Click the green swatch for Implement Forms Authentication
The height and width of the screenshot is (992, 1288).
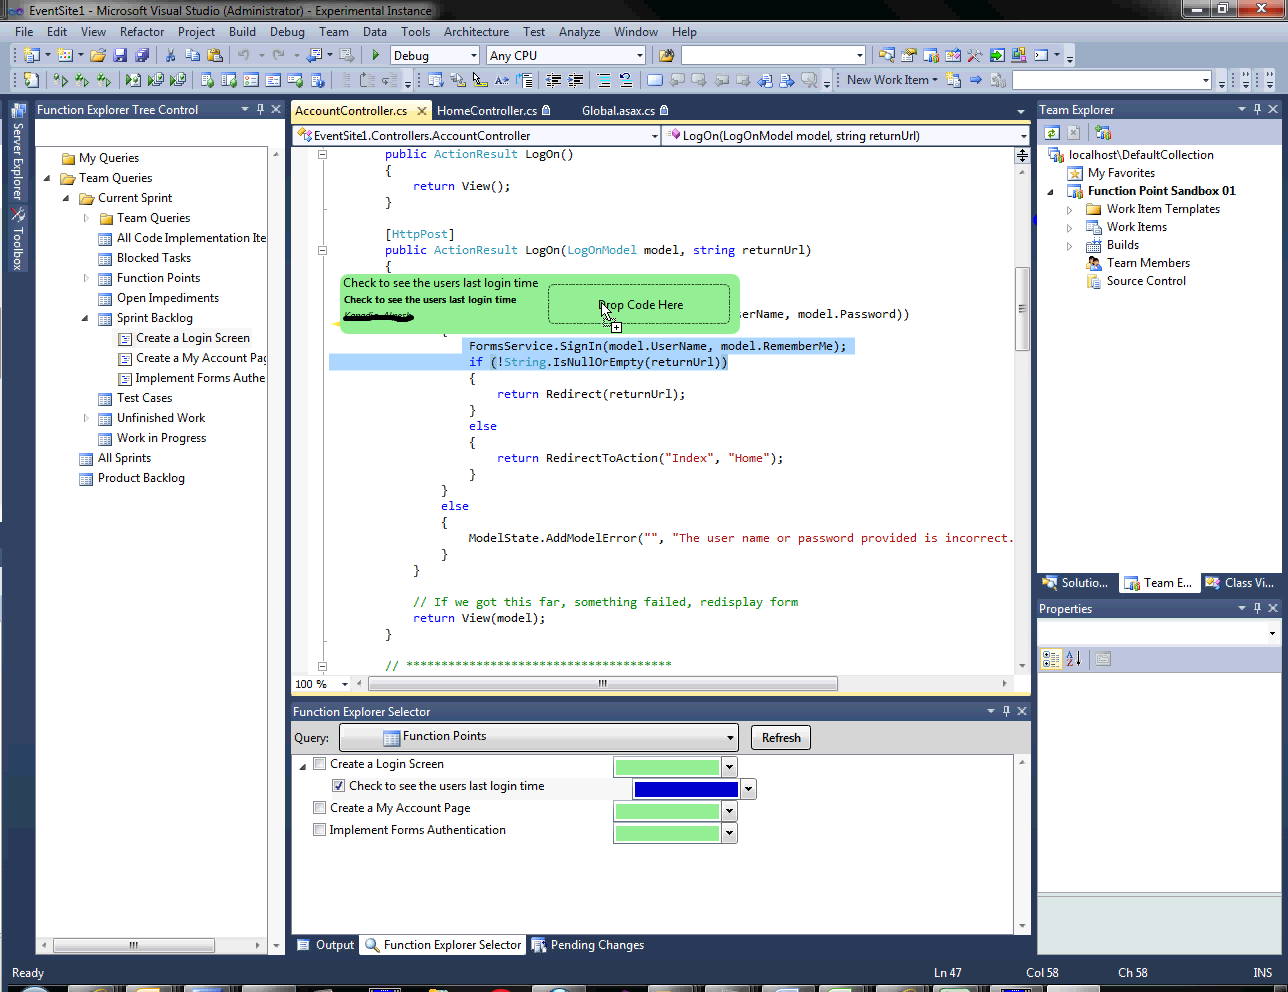[x=667, y=833]
